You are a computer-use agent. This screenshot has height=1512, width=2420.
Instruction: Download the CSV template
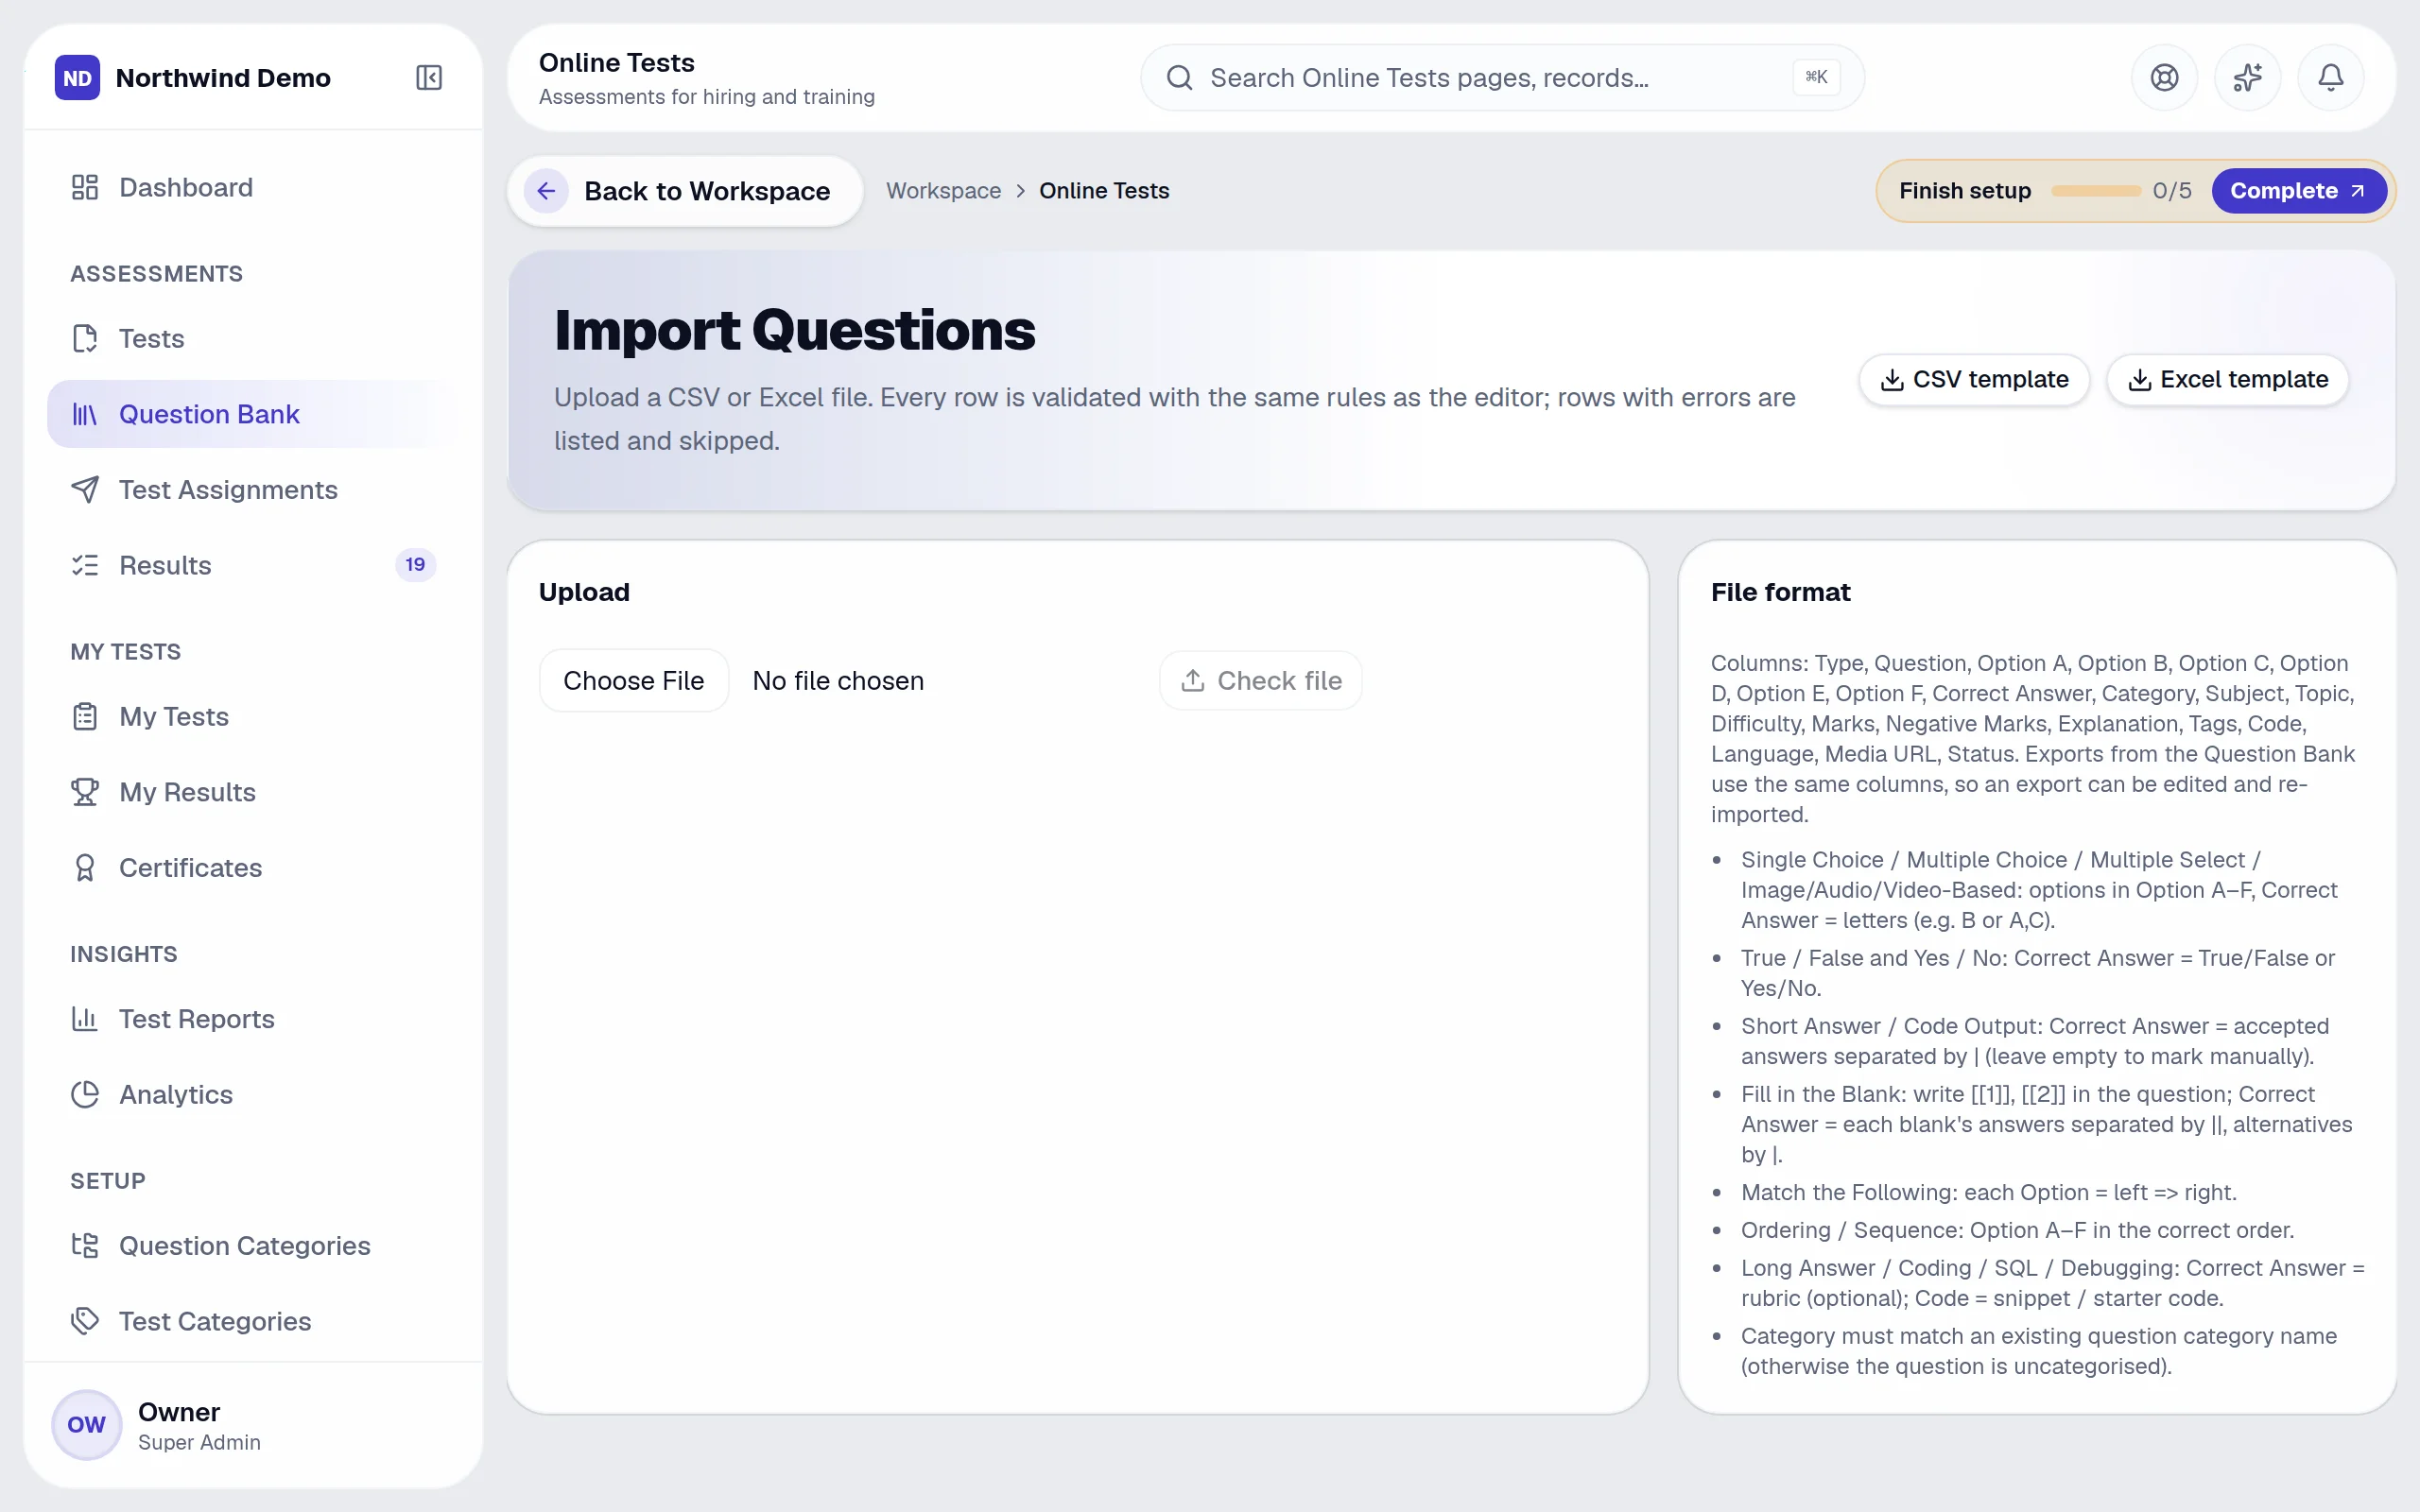1974,380
